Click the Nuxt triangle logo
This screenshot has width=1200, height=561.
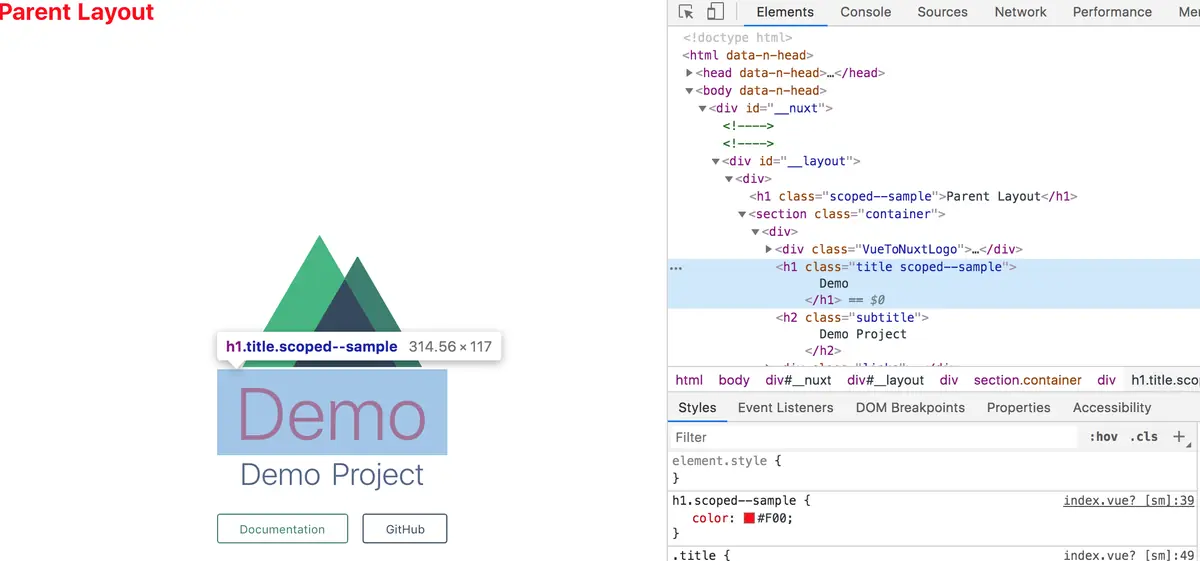click(332, 302)
